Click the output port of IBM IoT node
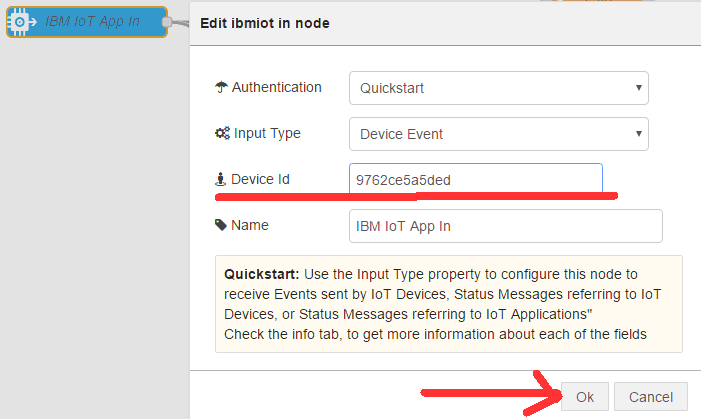 click(x=167, y=22)
